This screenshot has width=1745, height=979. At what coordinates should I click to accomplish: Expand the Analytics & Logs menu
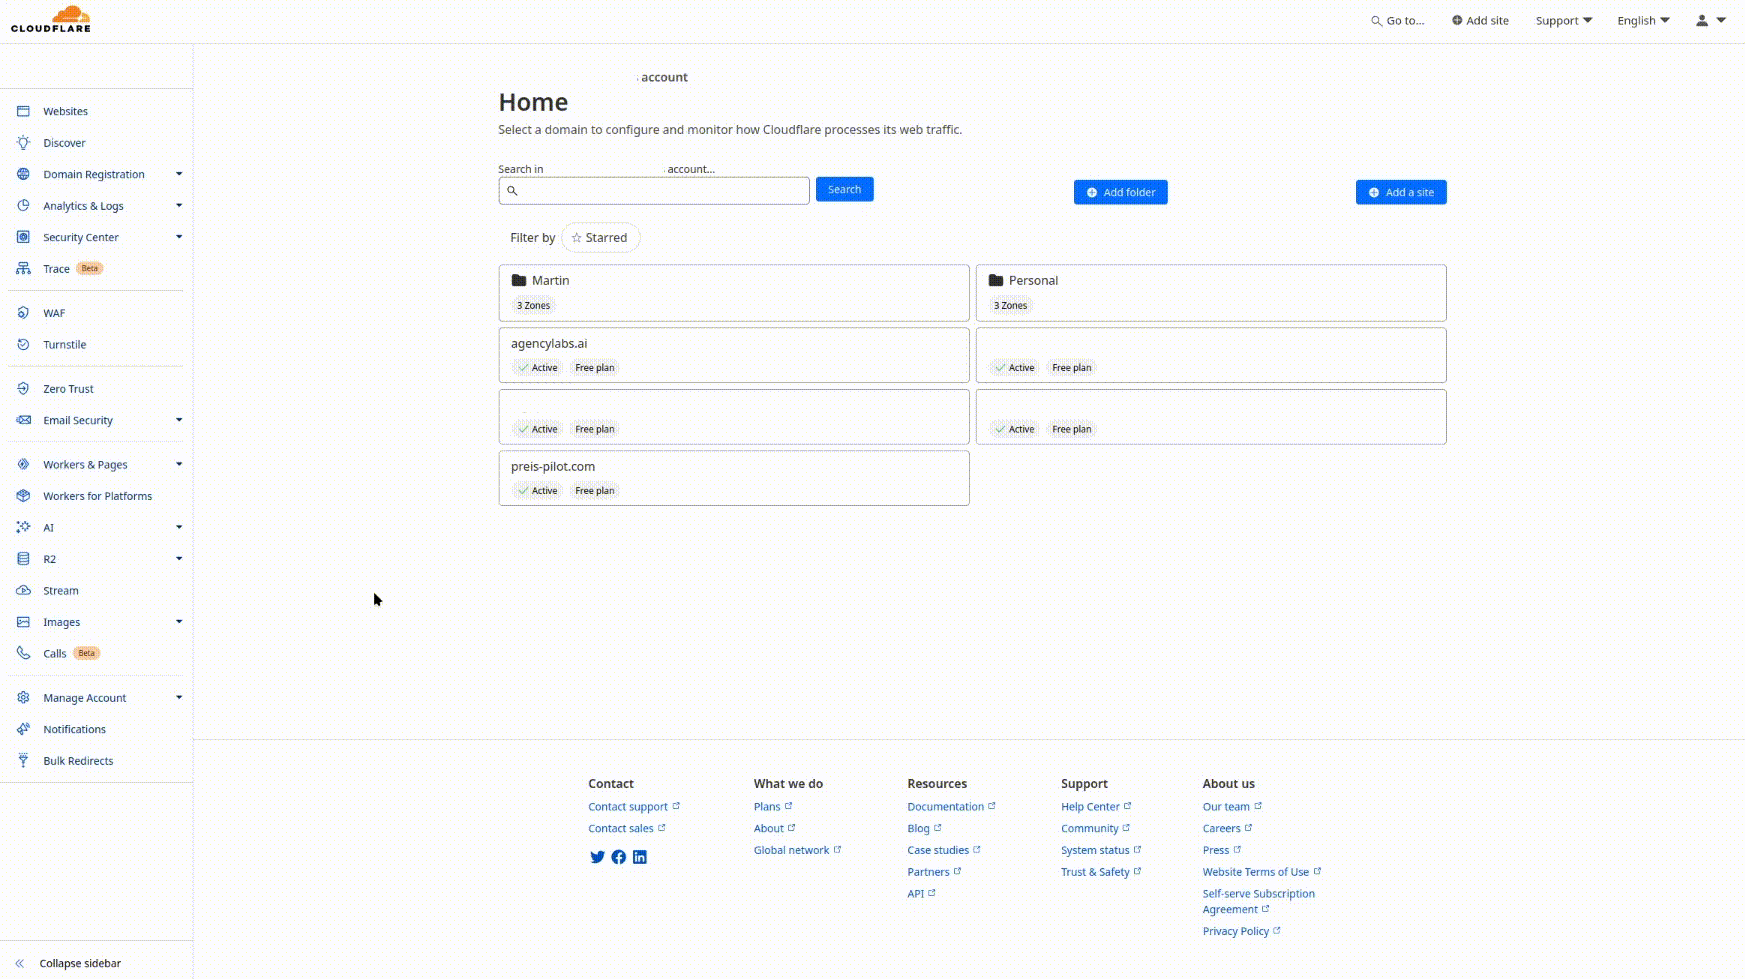[x=85, y=205]
